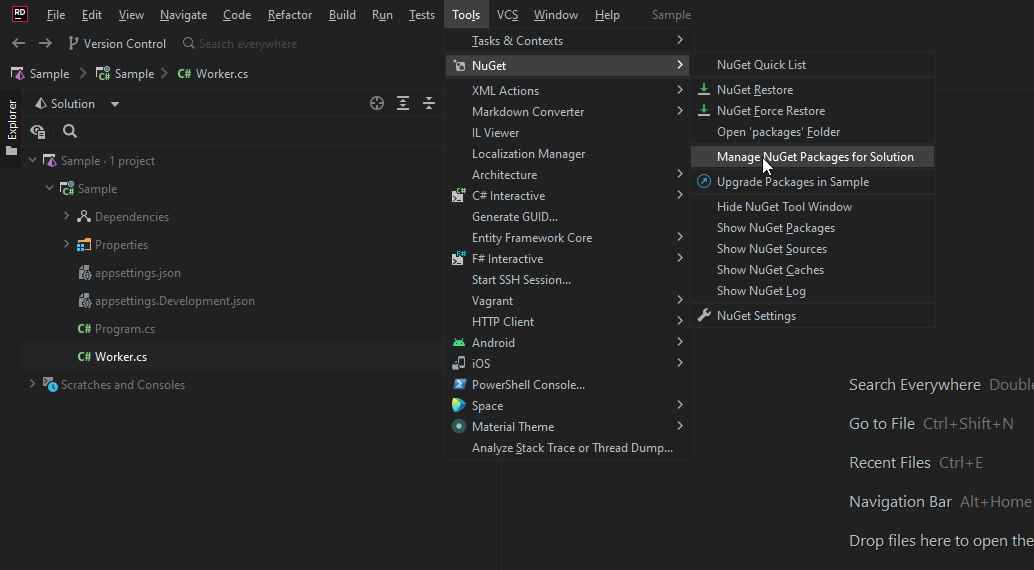Choose Analyze Stack Trace or Thread Dump

point(569,447)
